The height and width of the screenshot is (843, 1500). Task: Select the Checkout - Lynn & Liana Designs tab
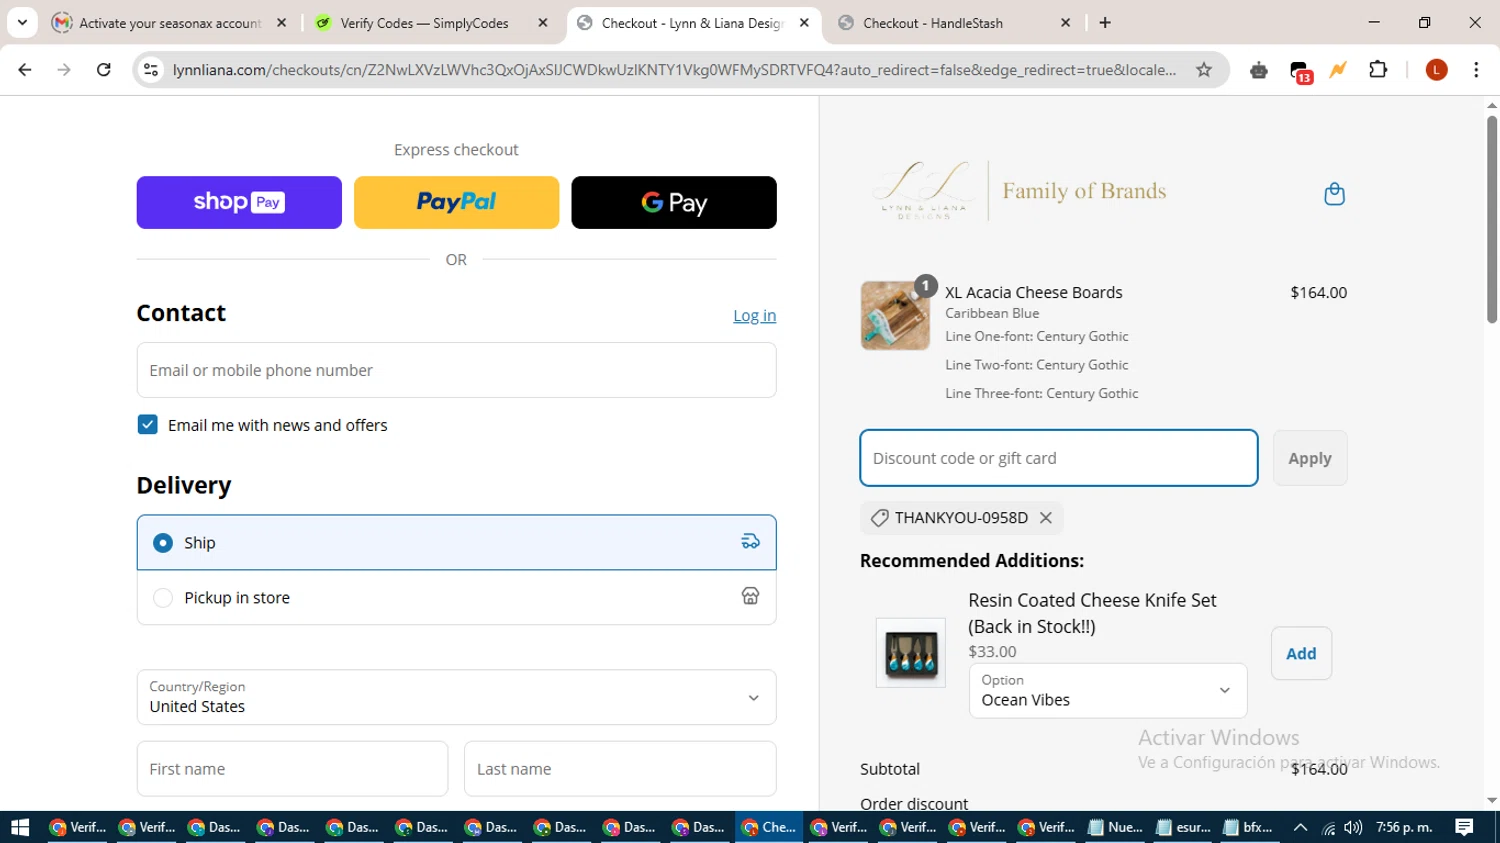(692, 23)
